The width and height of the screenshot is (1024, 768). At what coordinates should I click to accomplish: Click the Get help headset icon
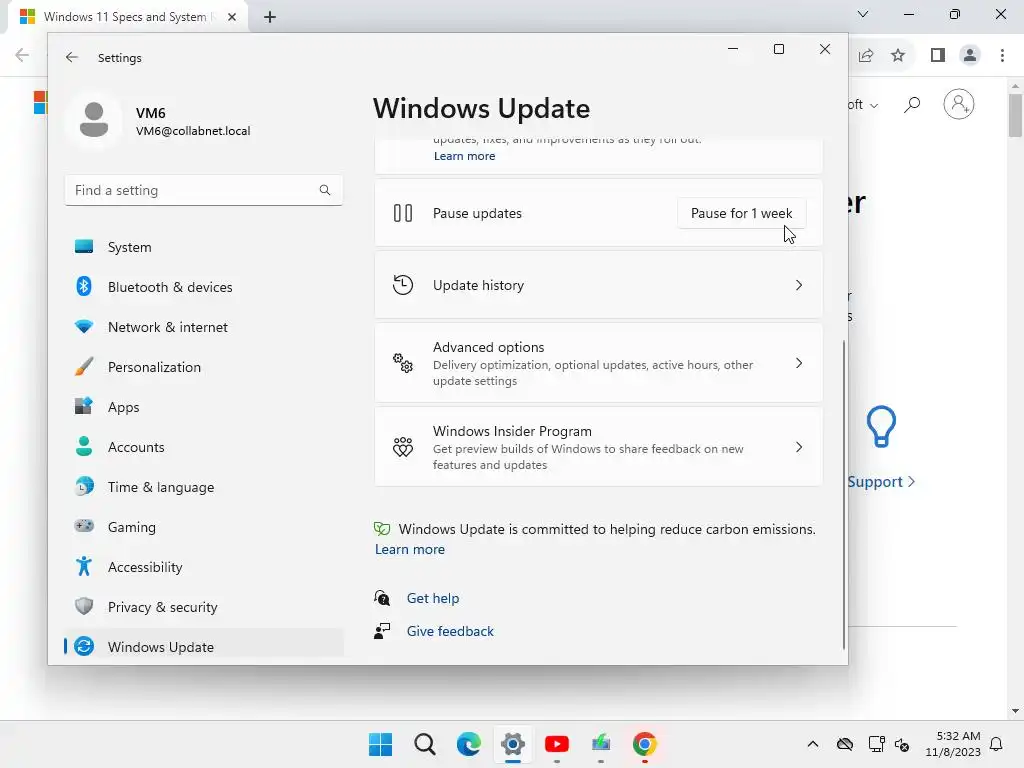click(x=382, y=598)
